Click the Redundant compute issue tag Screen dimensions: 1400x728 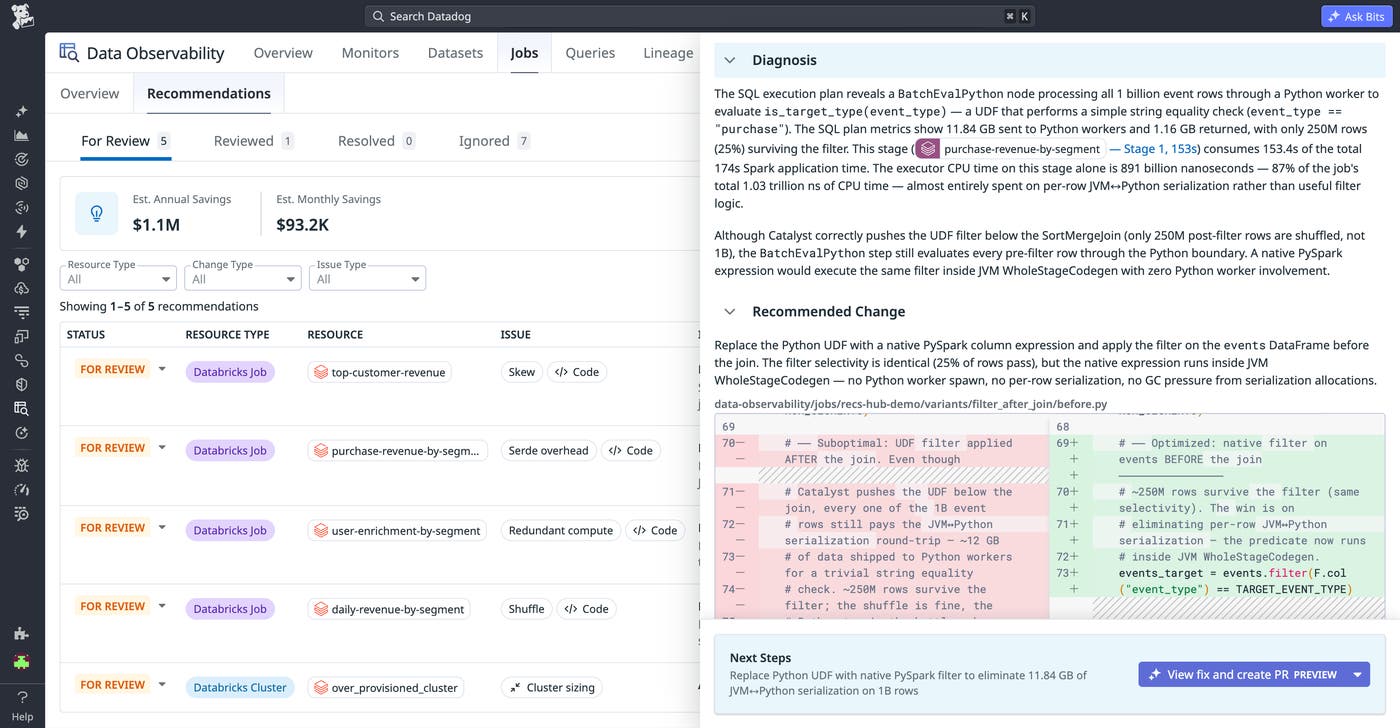pyautogui.click(x=561, y=530)
